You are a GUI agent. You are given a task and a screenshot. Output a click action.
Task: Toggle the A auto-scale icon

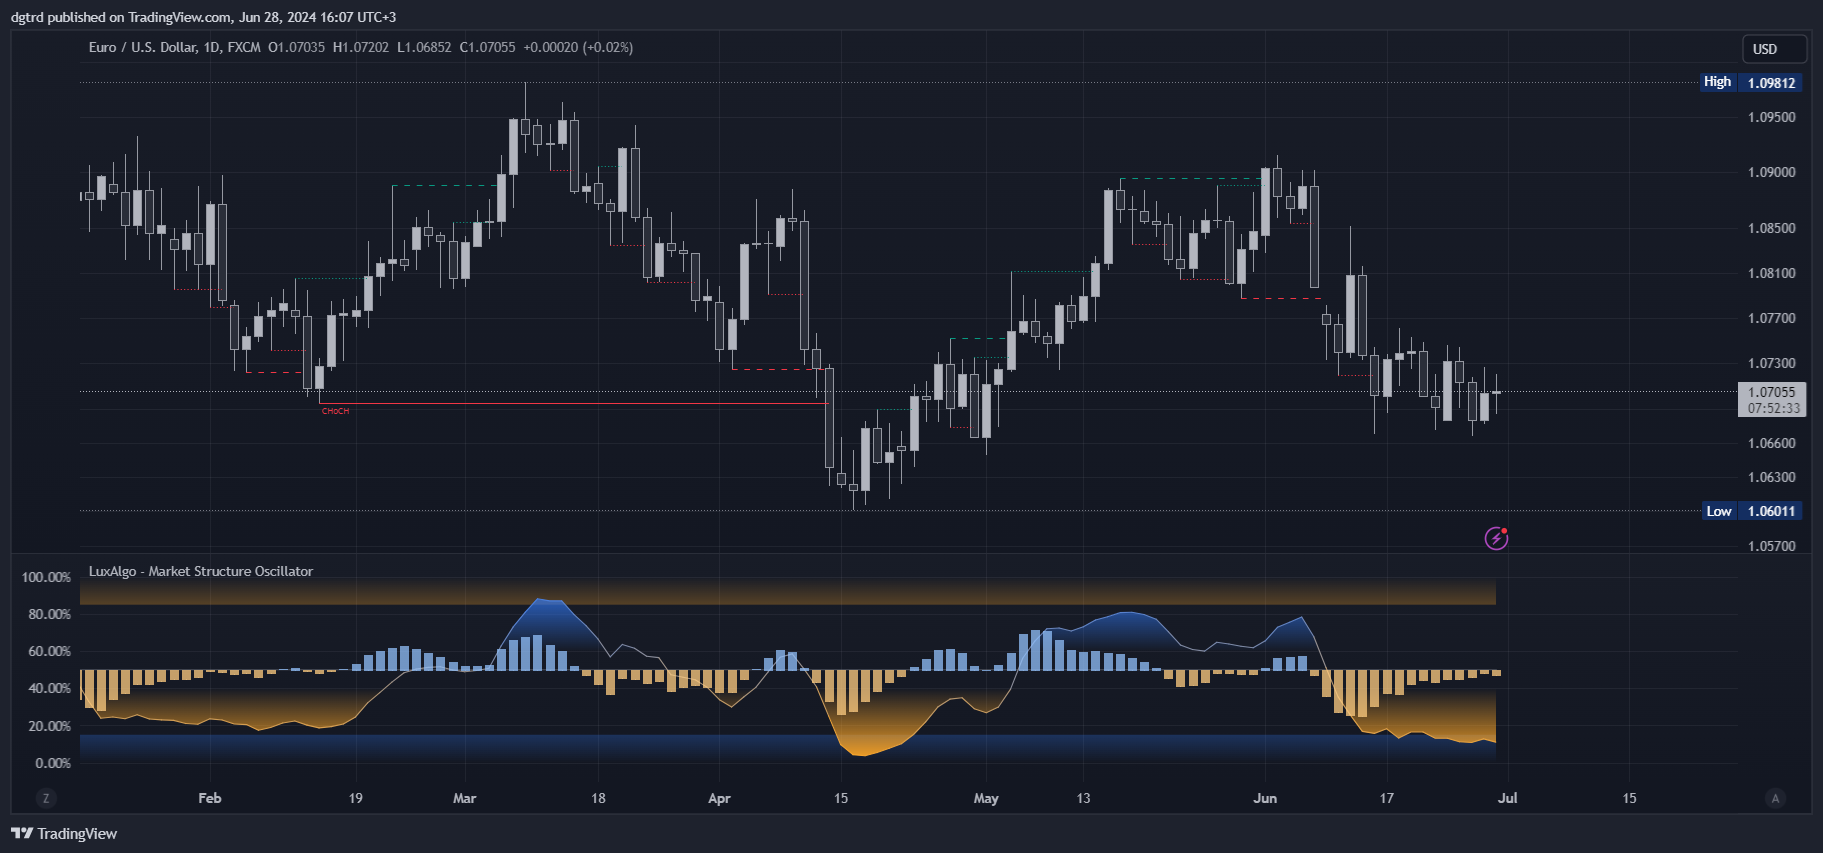1776,798
